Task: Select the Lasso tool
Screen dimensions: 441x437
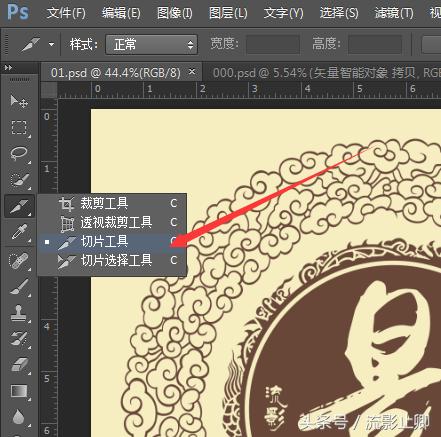Action: pyautogui.click(x=19, y=153)
